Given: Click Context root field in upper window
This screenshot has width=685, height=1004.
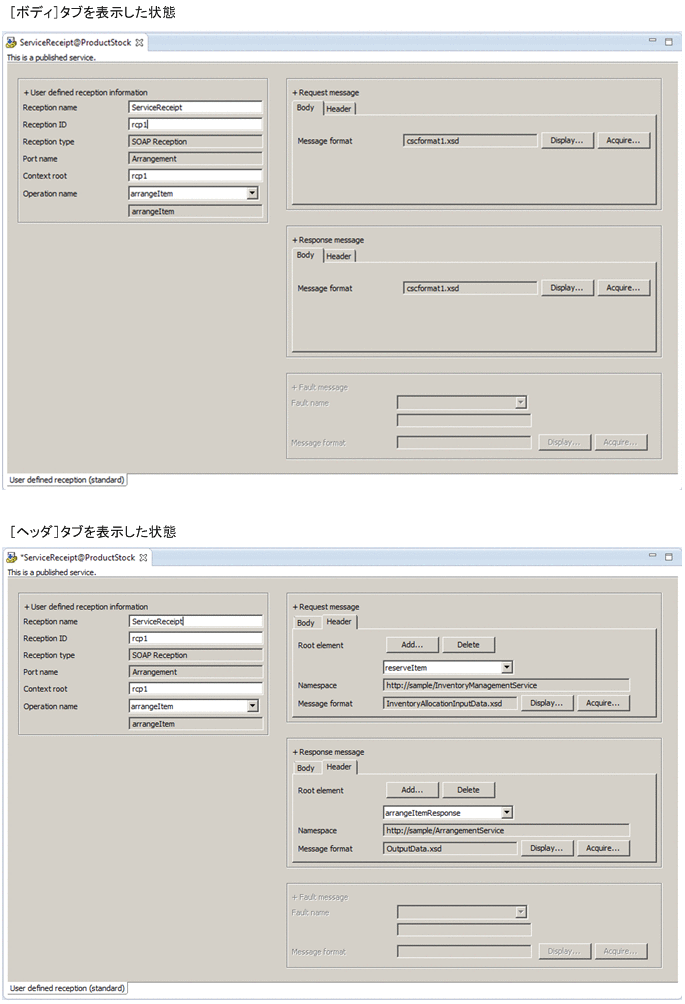Looking at the screenshot, I should tap(195, 175).
